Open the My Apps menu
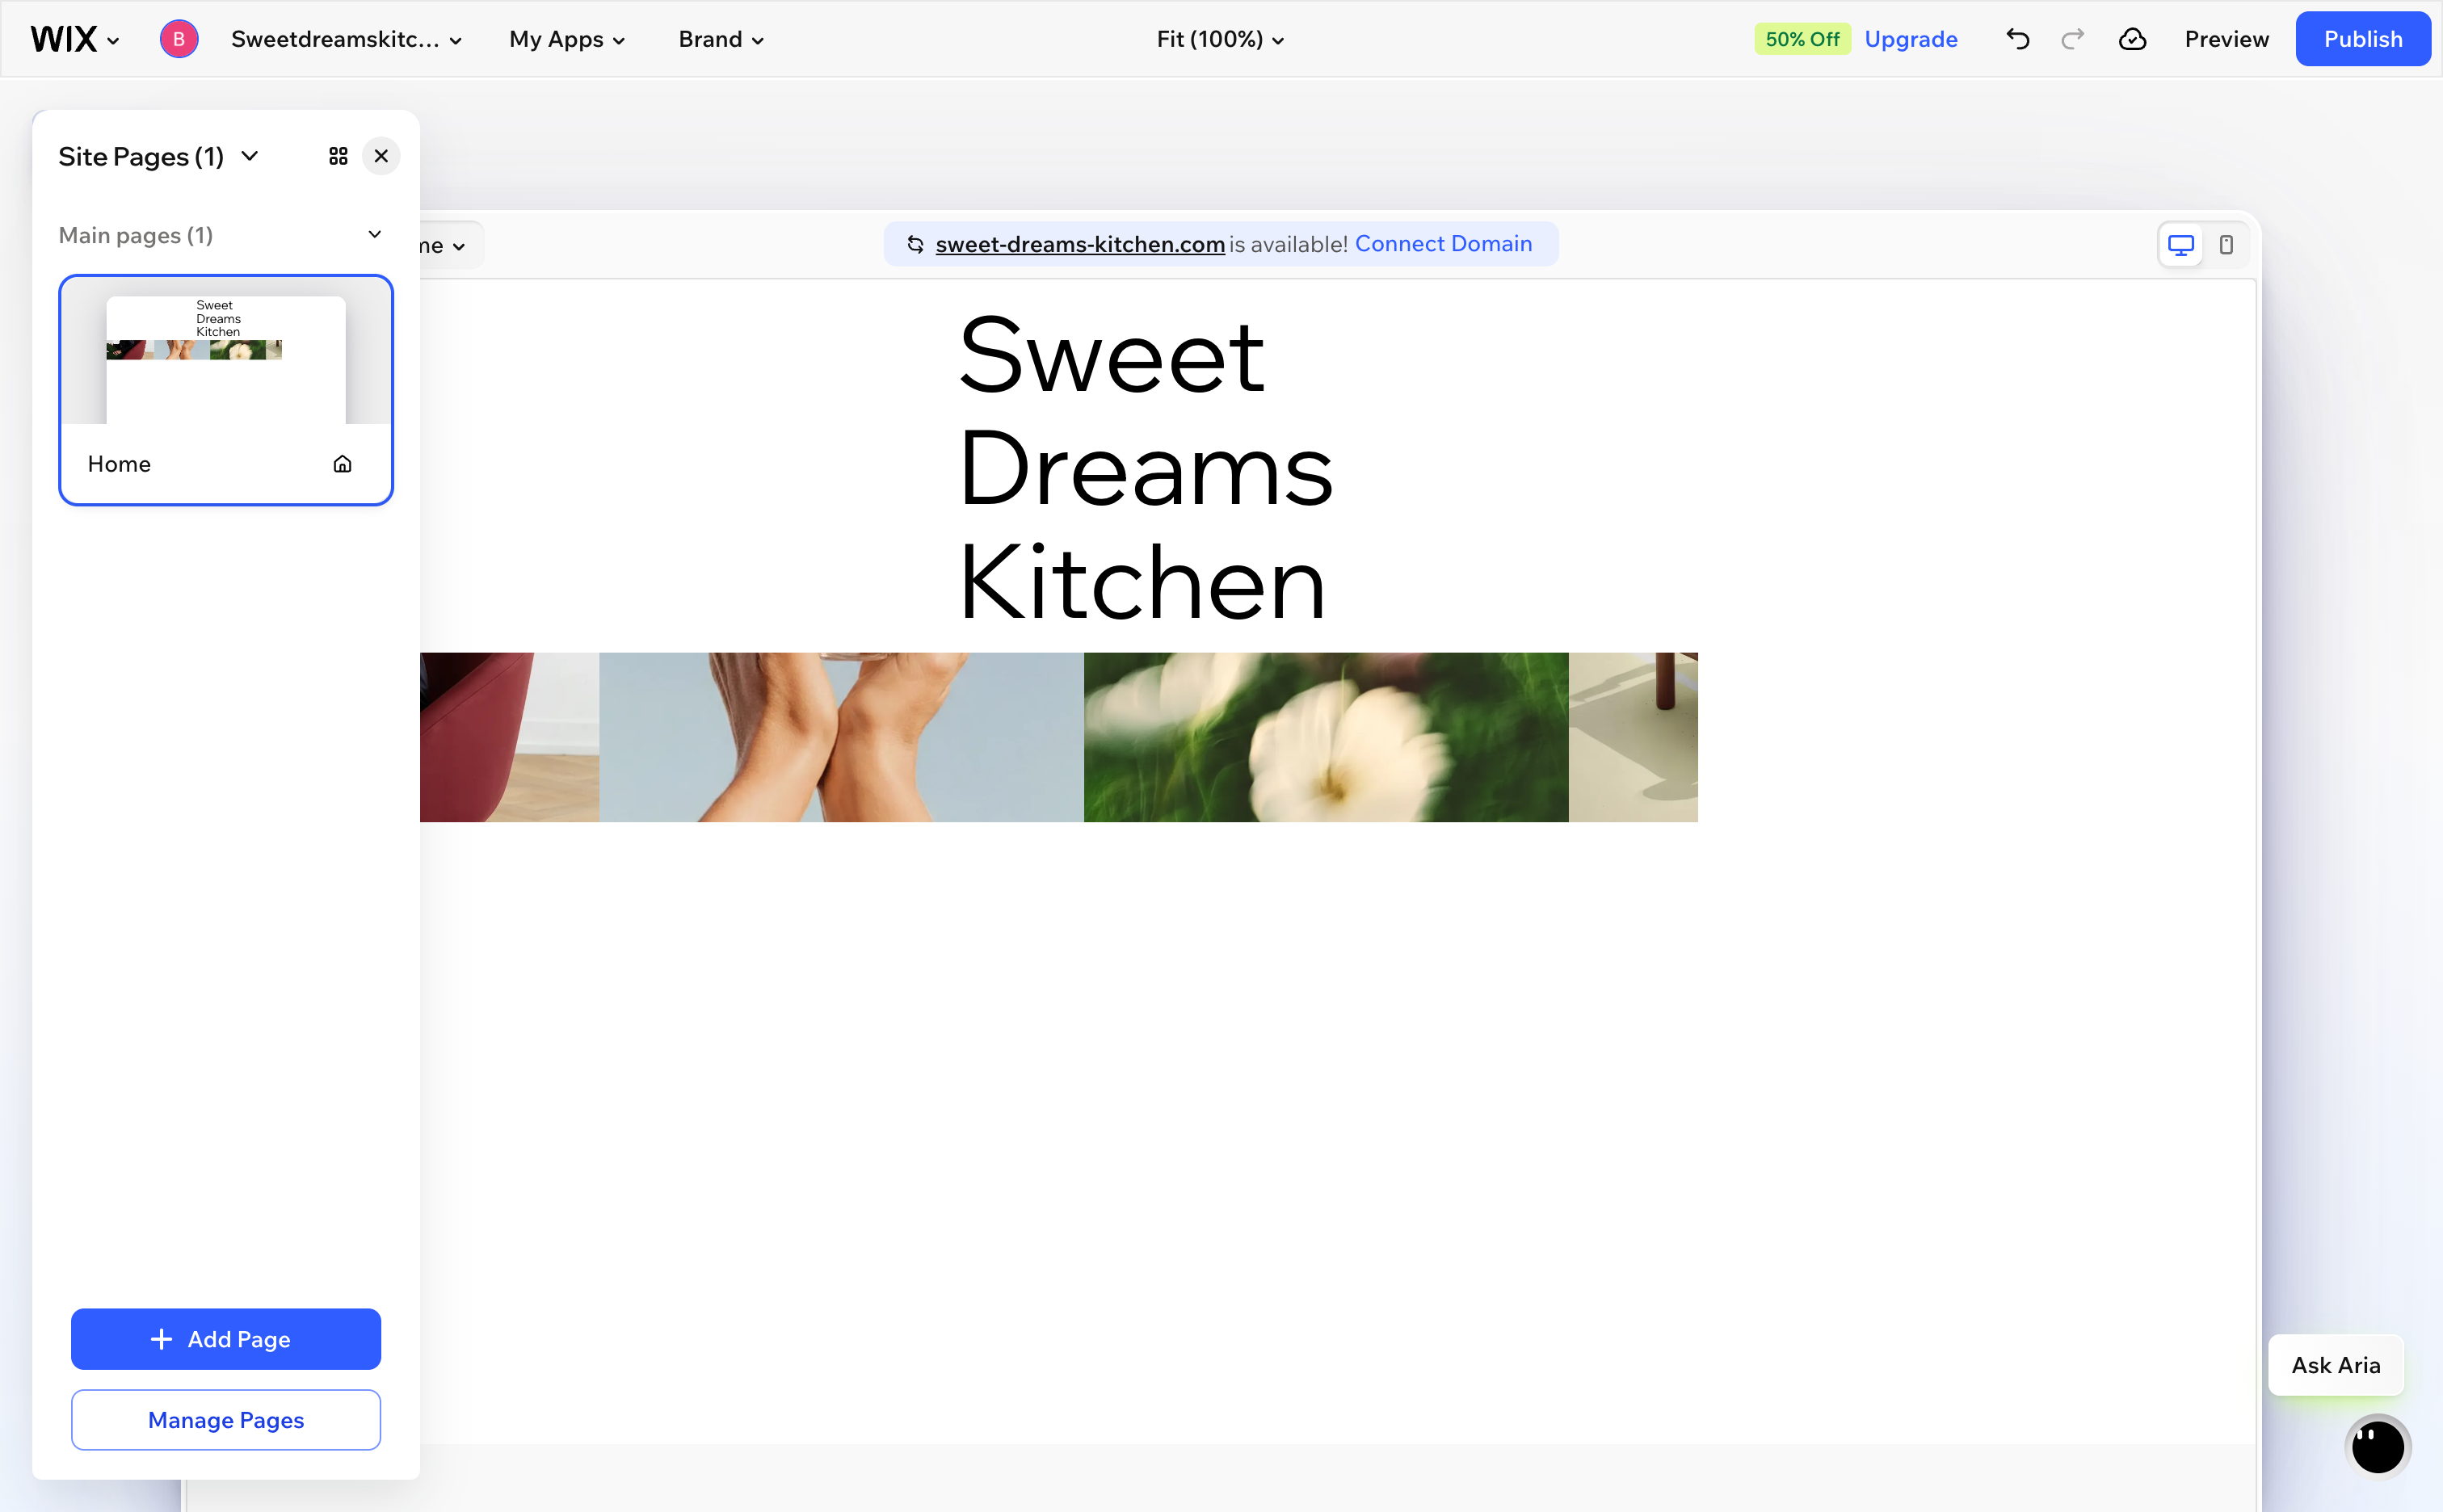 pyautogui.click(x=567, y=40)
